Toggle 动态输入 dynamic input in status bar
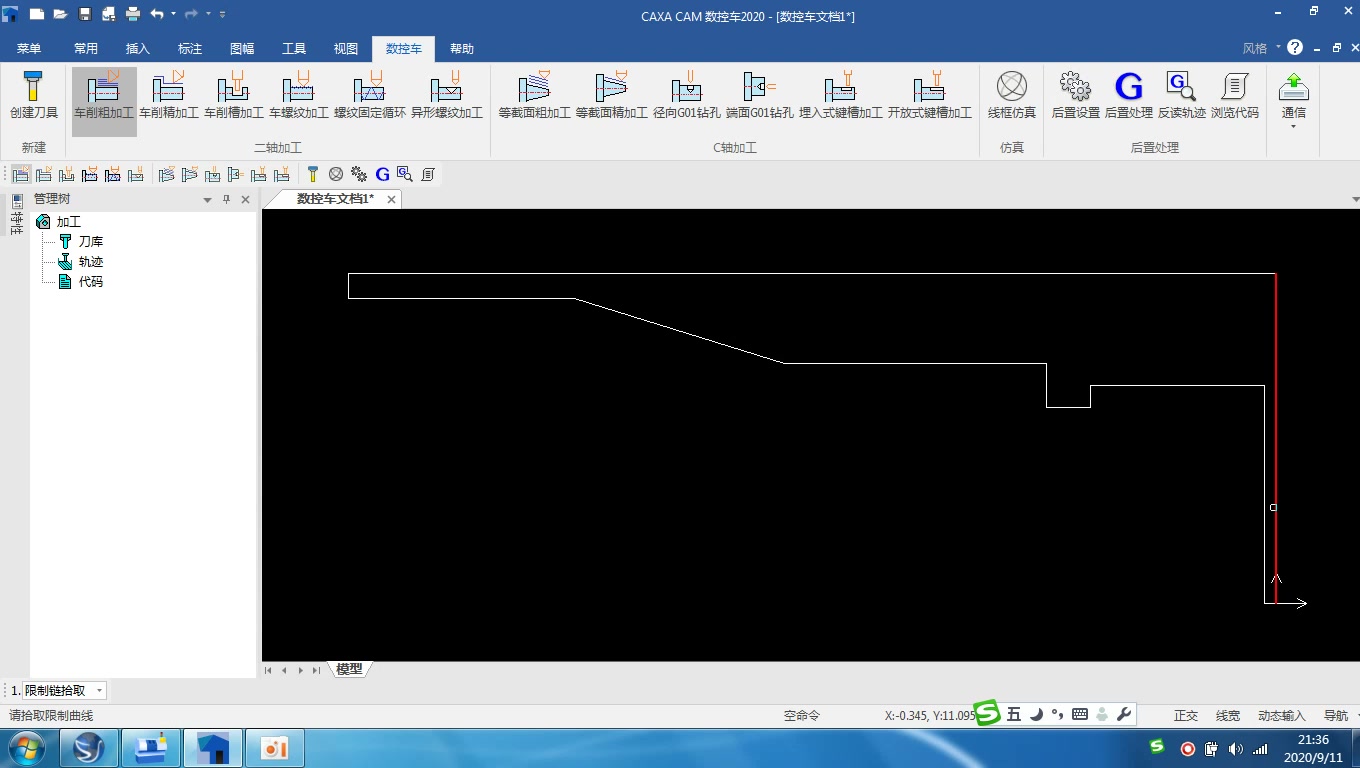 coord(1282,716)
